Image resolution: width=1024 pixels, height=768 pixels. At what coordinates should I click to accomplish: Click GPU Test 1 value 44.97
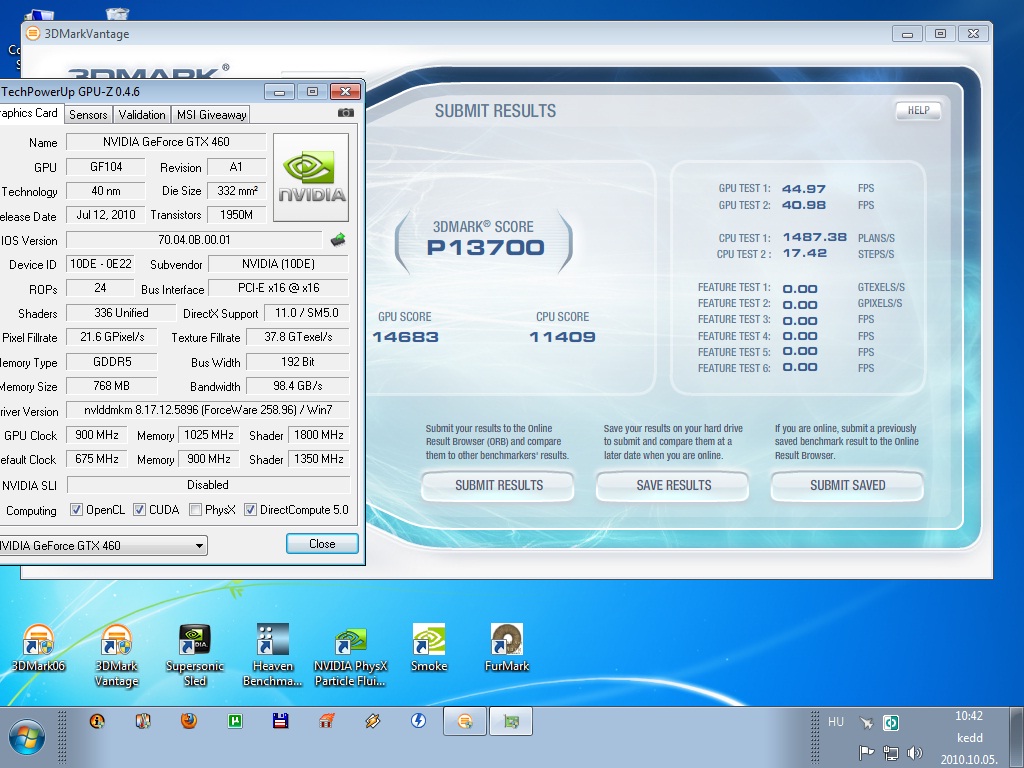(804, 189)
